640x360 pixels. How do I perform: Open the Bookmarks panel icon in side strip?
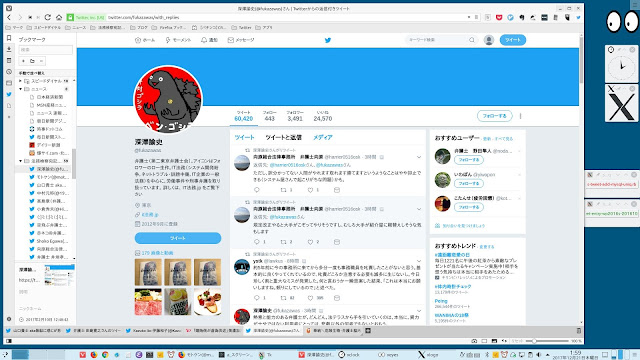click(9, 38)
